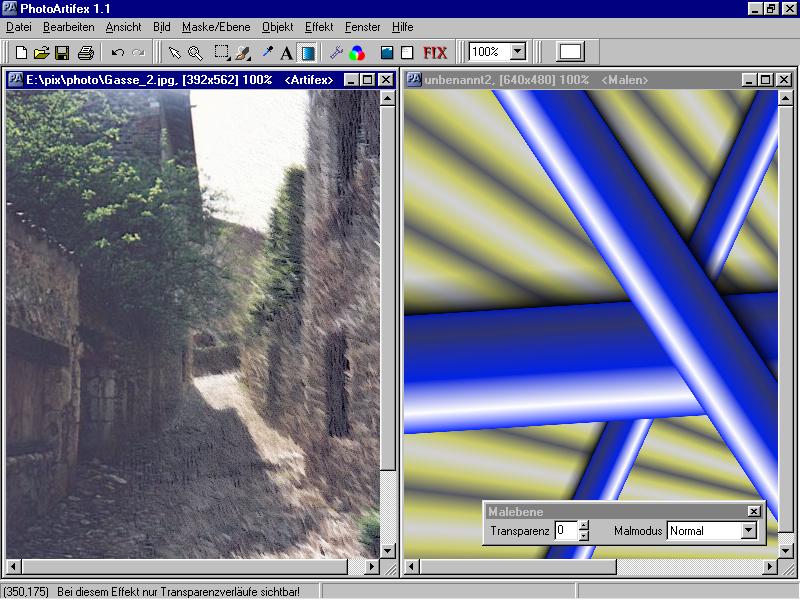Restore down the PhotoArtifex main window
Screen dimensions: 800x600
click(770, 8)
